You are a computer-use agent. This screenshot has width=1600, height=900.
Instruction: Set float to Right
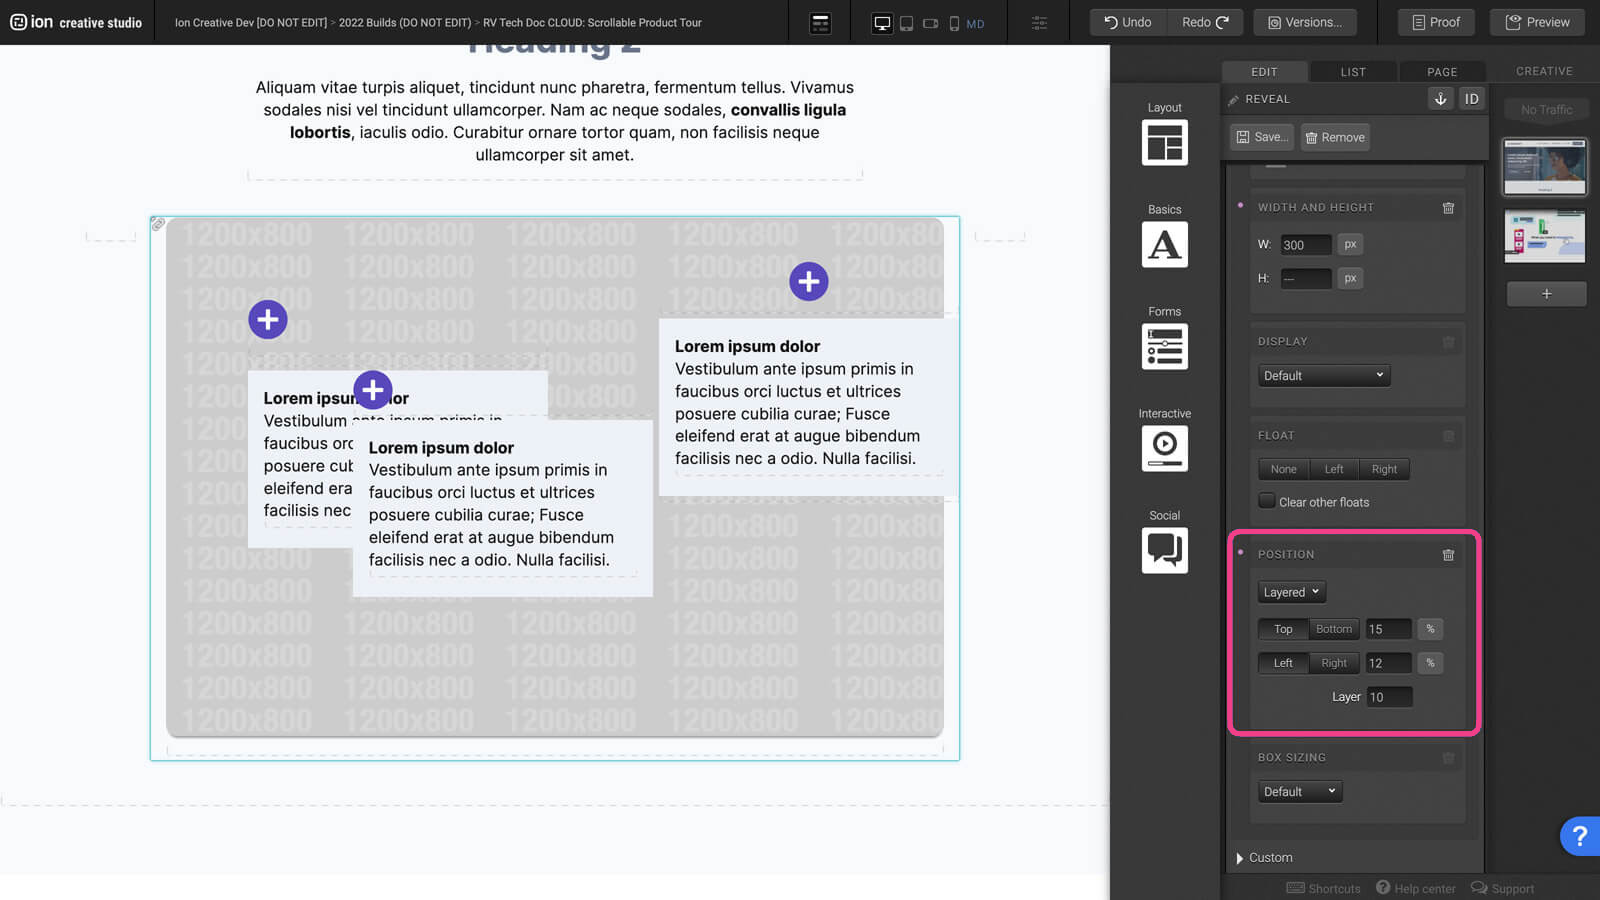coord(1384,469)
